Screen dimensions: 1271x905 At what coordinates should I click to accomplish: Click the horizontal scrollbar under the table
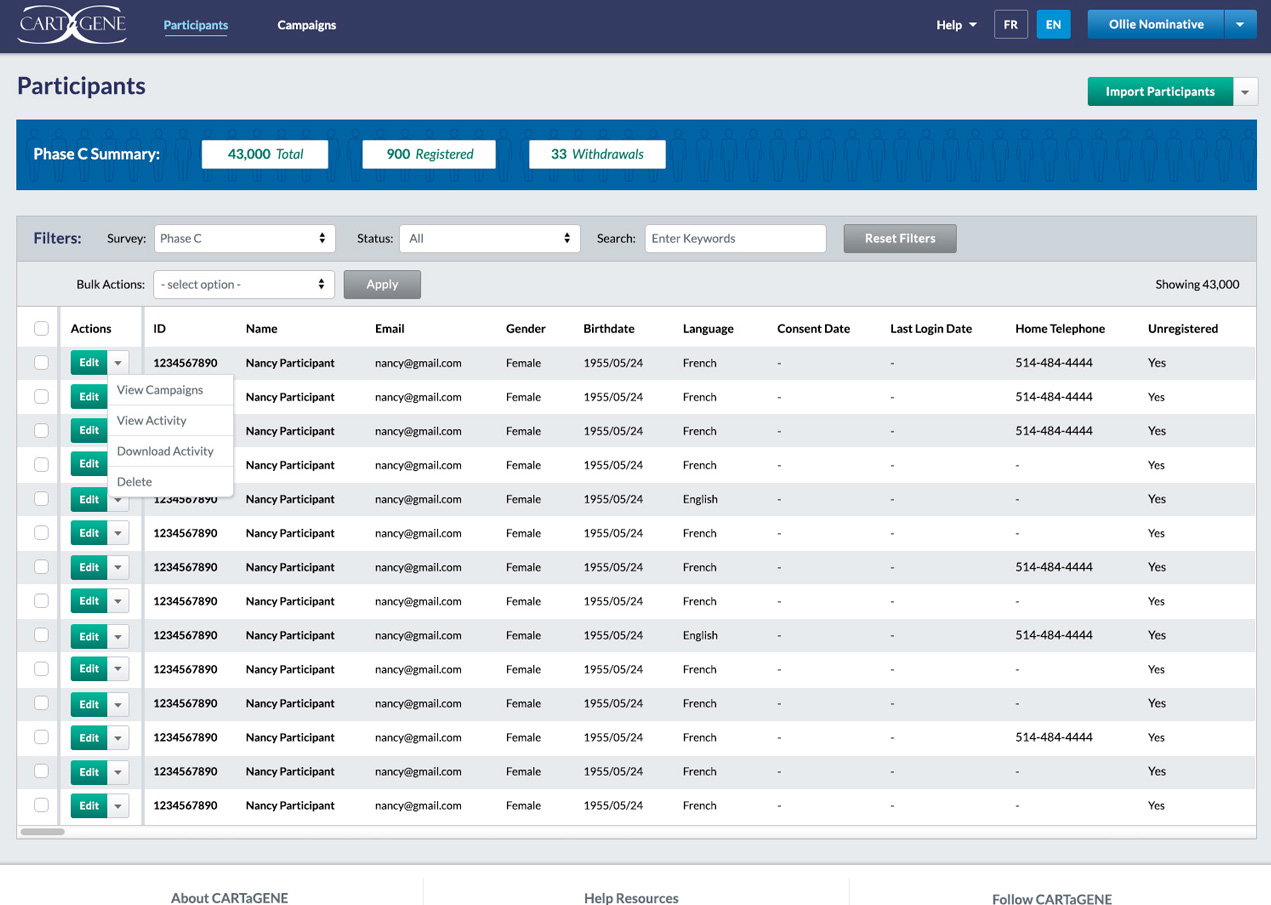click(x=43, y=831)
